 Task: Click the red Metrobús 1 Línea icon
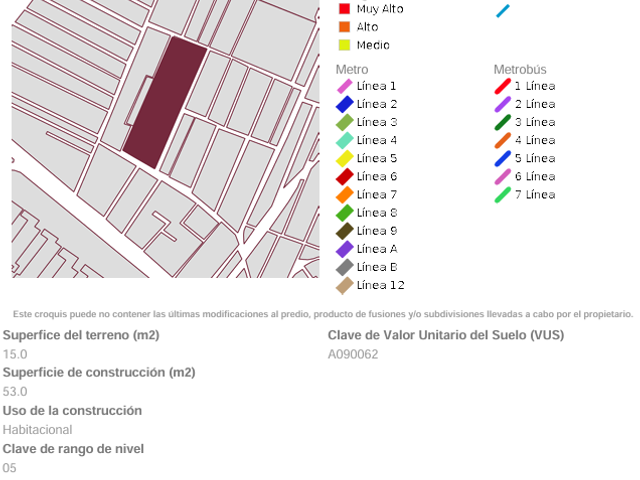(503, 86)
